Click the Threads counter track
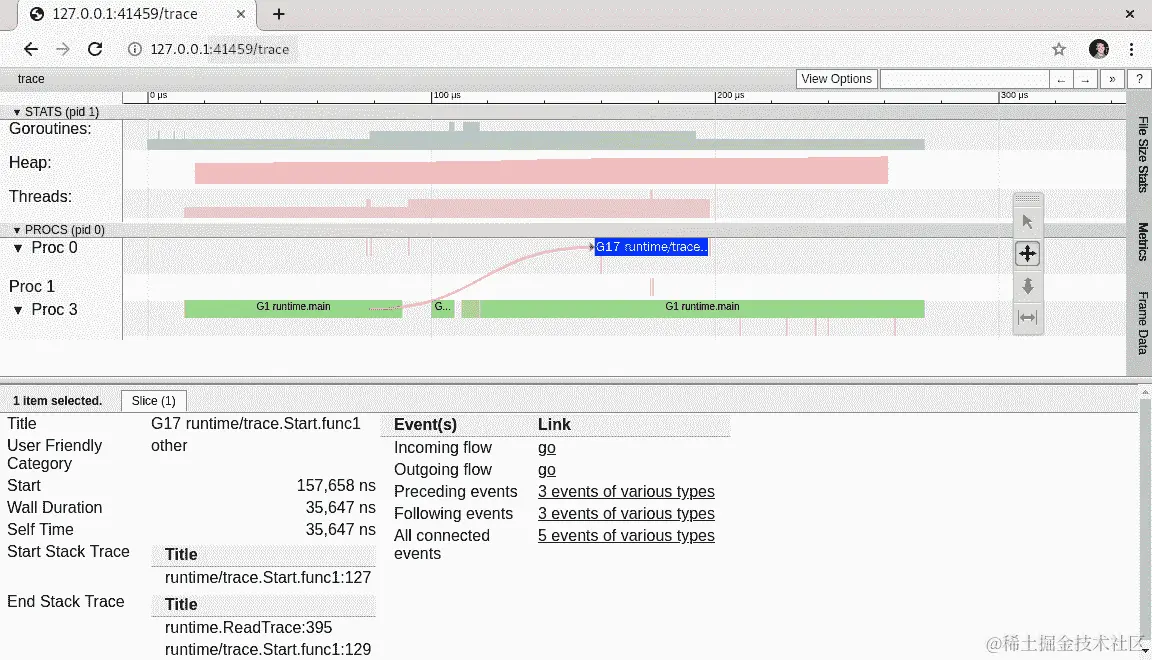Viewport: 1152px width, 660px height. click(x=447, y=204)
